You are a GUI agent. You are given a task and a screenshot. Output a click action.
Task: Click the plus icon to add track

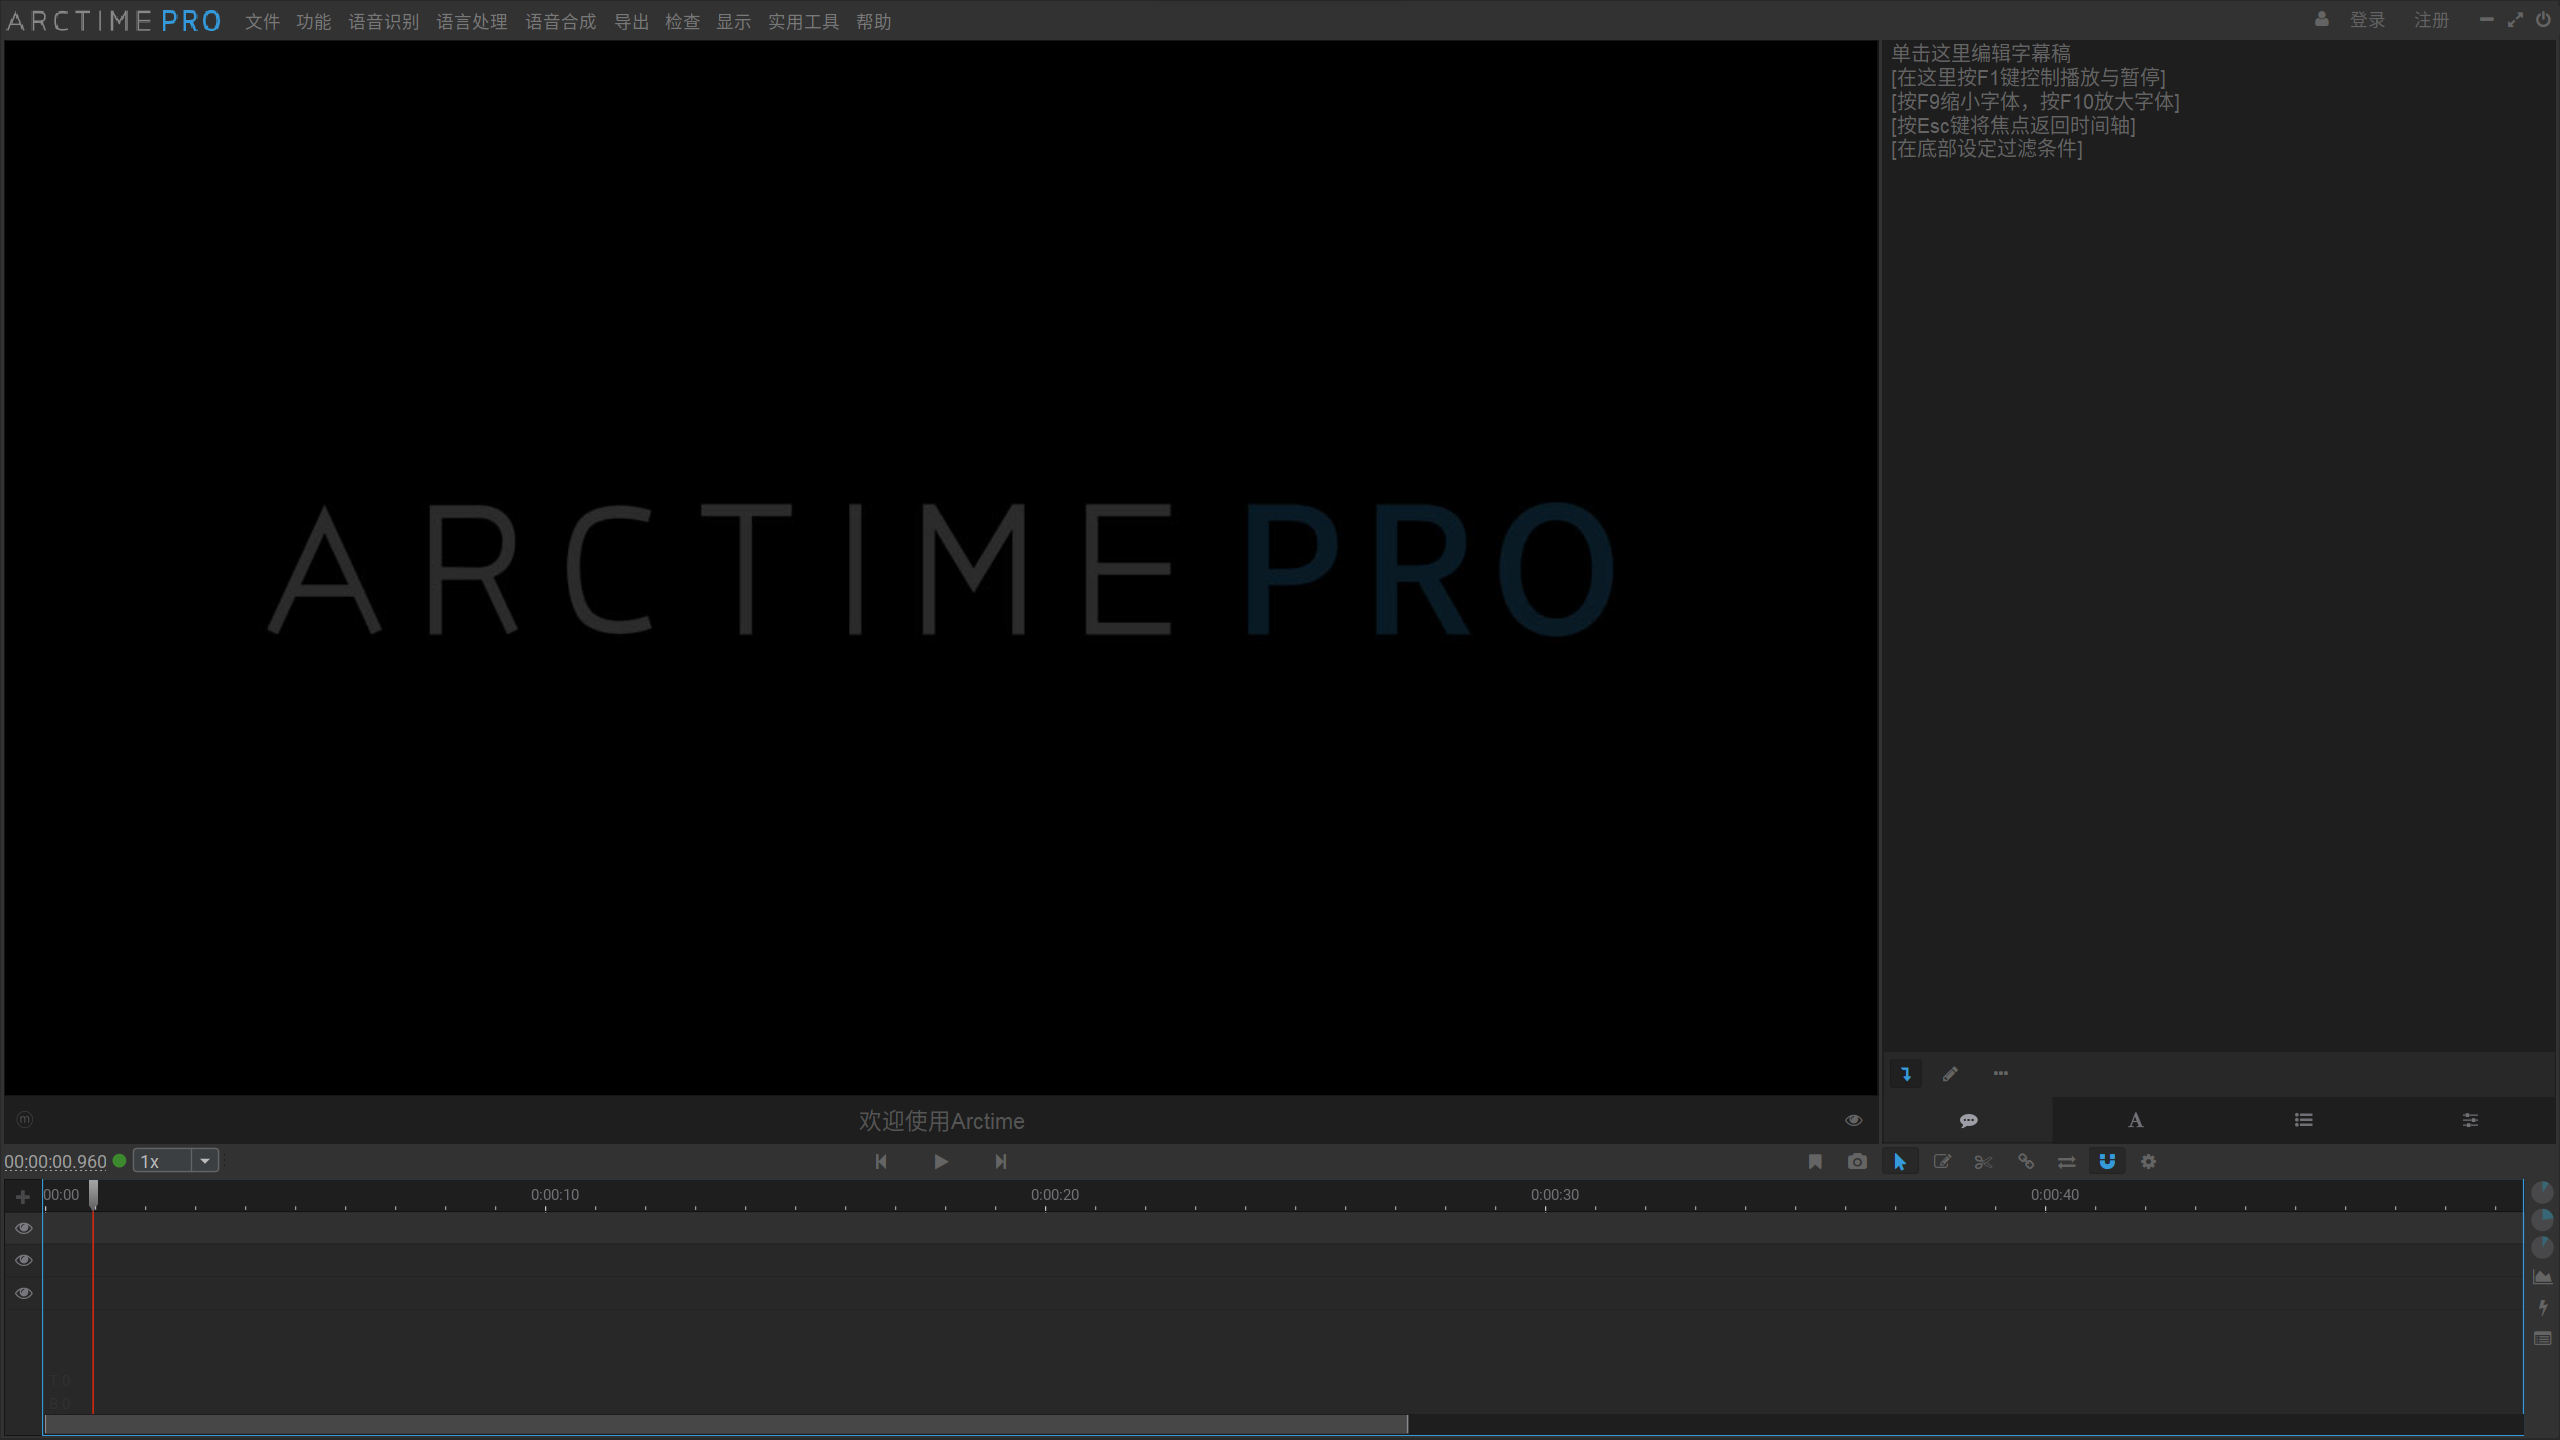pos(23,1196)
